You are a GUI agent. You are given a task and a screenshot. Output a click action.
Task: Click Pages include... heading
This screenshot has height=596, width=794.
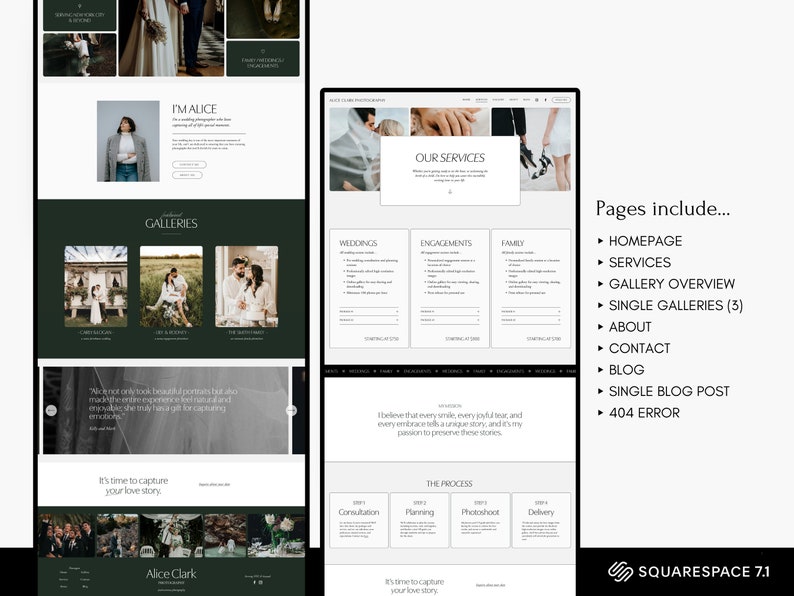pyautogui.click(x=663, y=209)
